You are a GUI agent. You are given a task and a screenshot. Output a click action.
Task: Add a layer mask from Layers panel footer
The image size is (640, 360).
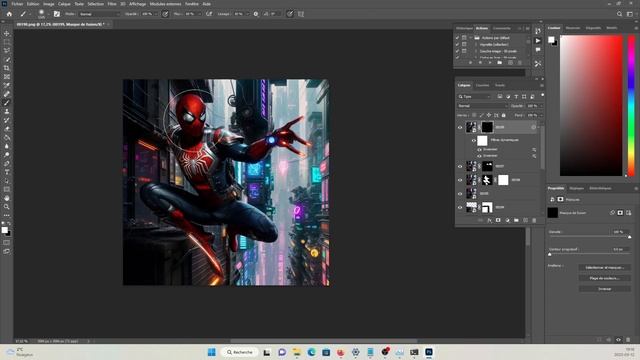point(498,220)
